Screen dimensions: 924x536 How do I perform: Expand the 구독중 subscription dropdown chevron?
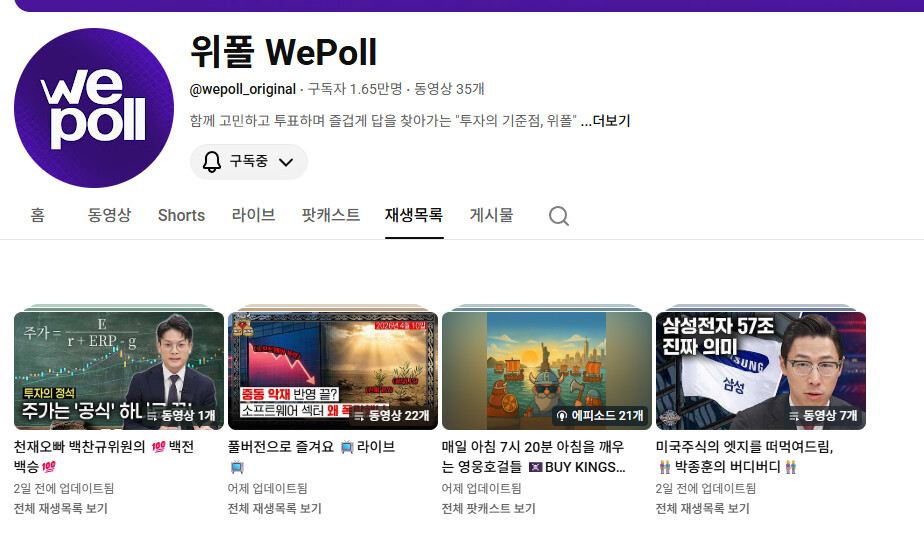click(x=286, y=162)
